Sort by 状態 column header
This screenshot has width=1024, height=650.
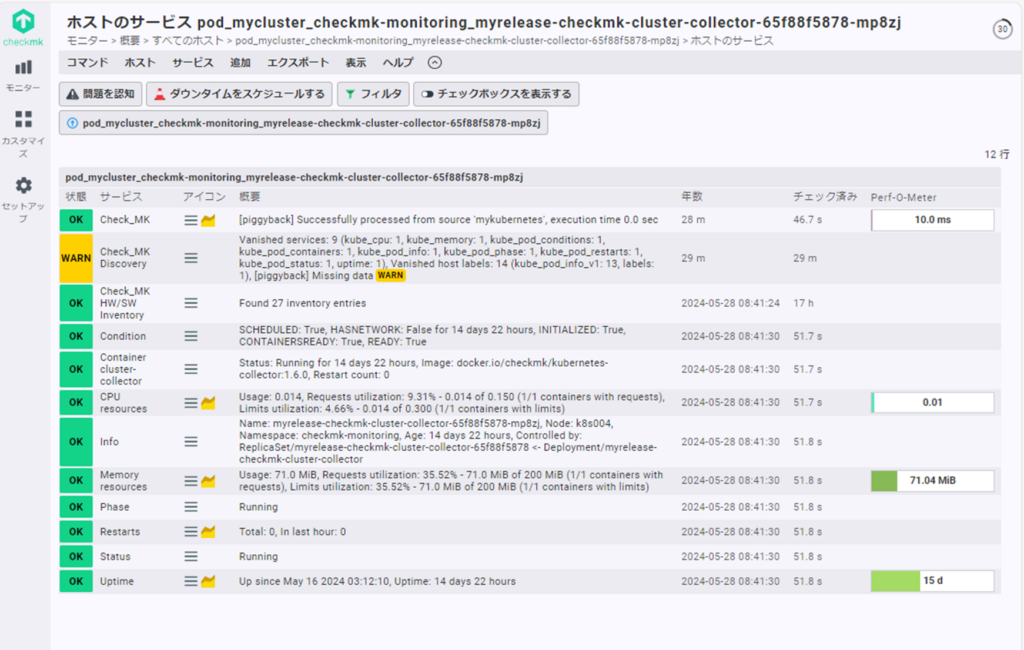[x=76, y=197]
